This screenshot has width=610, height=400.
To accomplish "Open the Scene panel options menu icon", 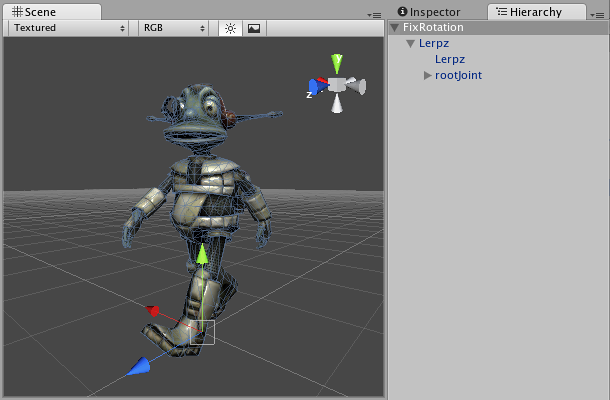I will click(x=374, y=14).
